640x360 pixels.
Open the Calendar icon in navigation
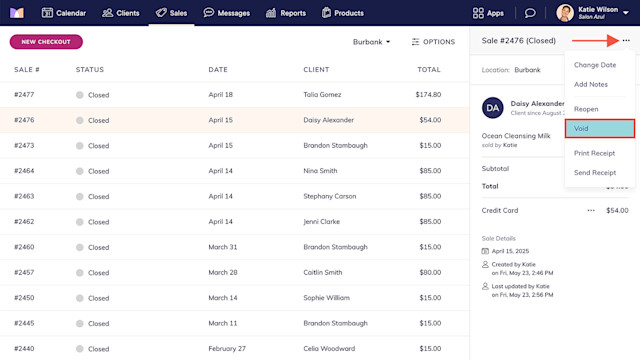coord(47,13)
